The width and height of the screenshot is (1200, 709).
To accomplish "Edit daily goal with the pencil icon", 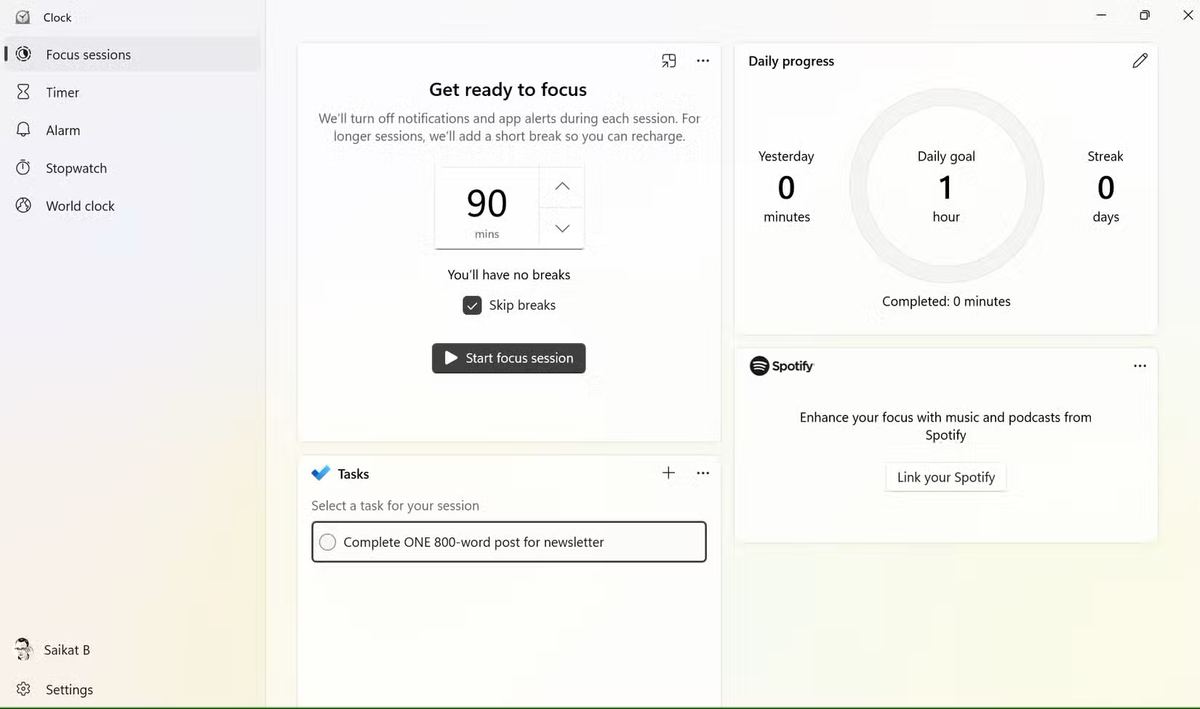I will pos(1140,60).
